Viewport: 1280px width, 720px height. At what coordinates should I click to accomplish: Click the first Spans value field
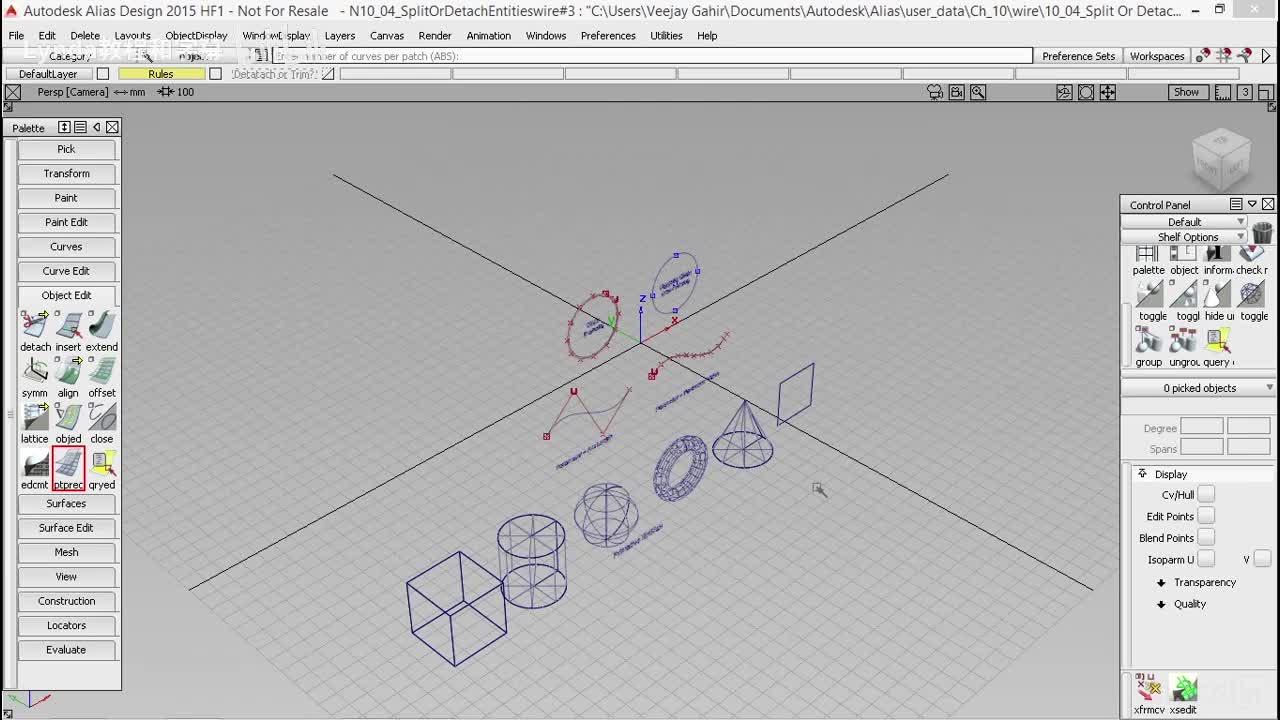[1201, 447]
